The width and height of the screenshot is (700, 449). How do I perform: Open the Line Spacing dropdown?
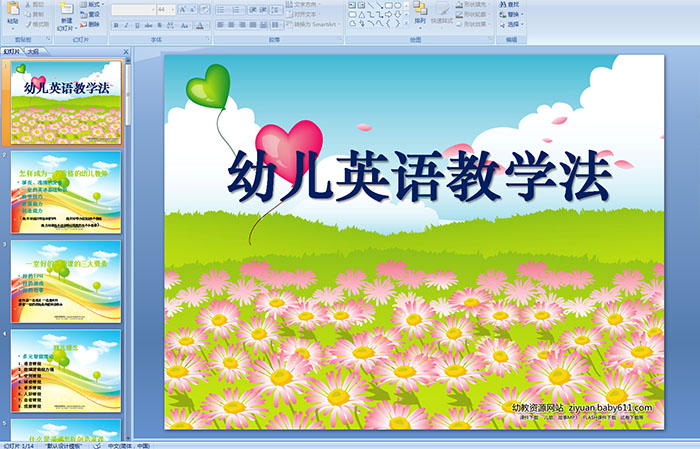(276, 10)
